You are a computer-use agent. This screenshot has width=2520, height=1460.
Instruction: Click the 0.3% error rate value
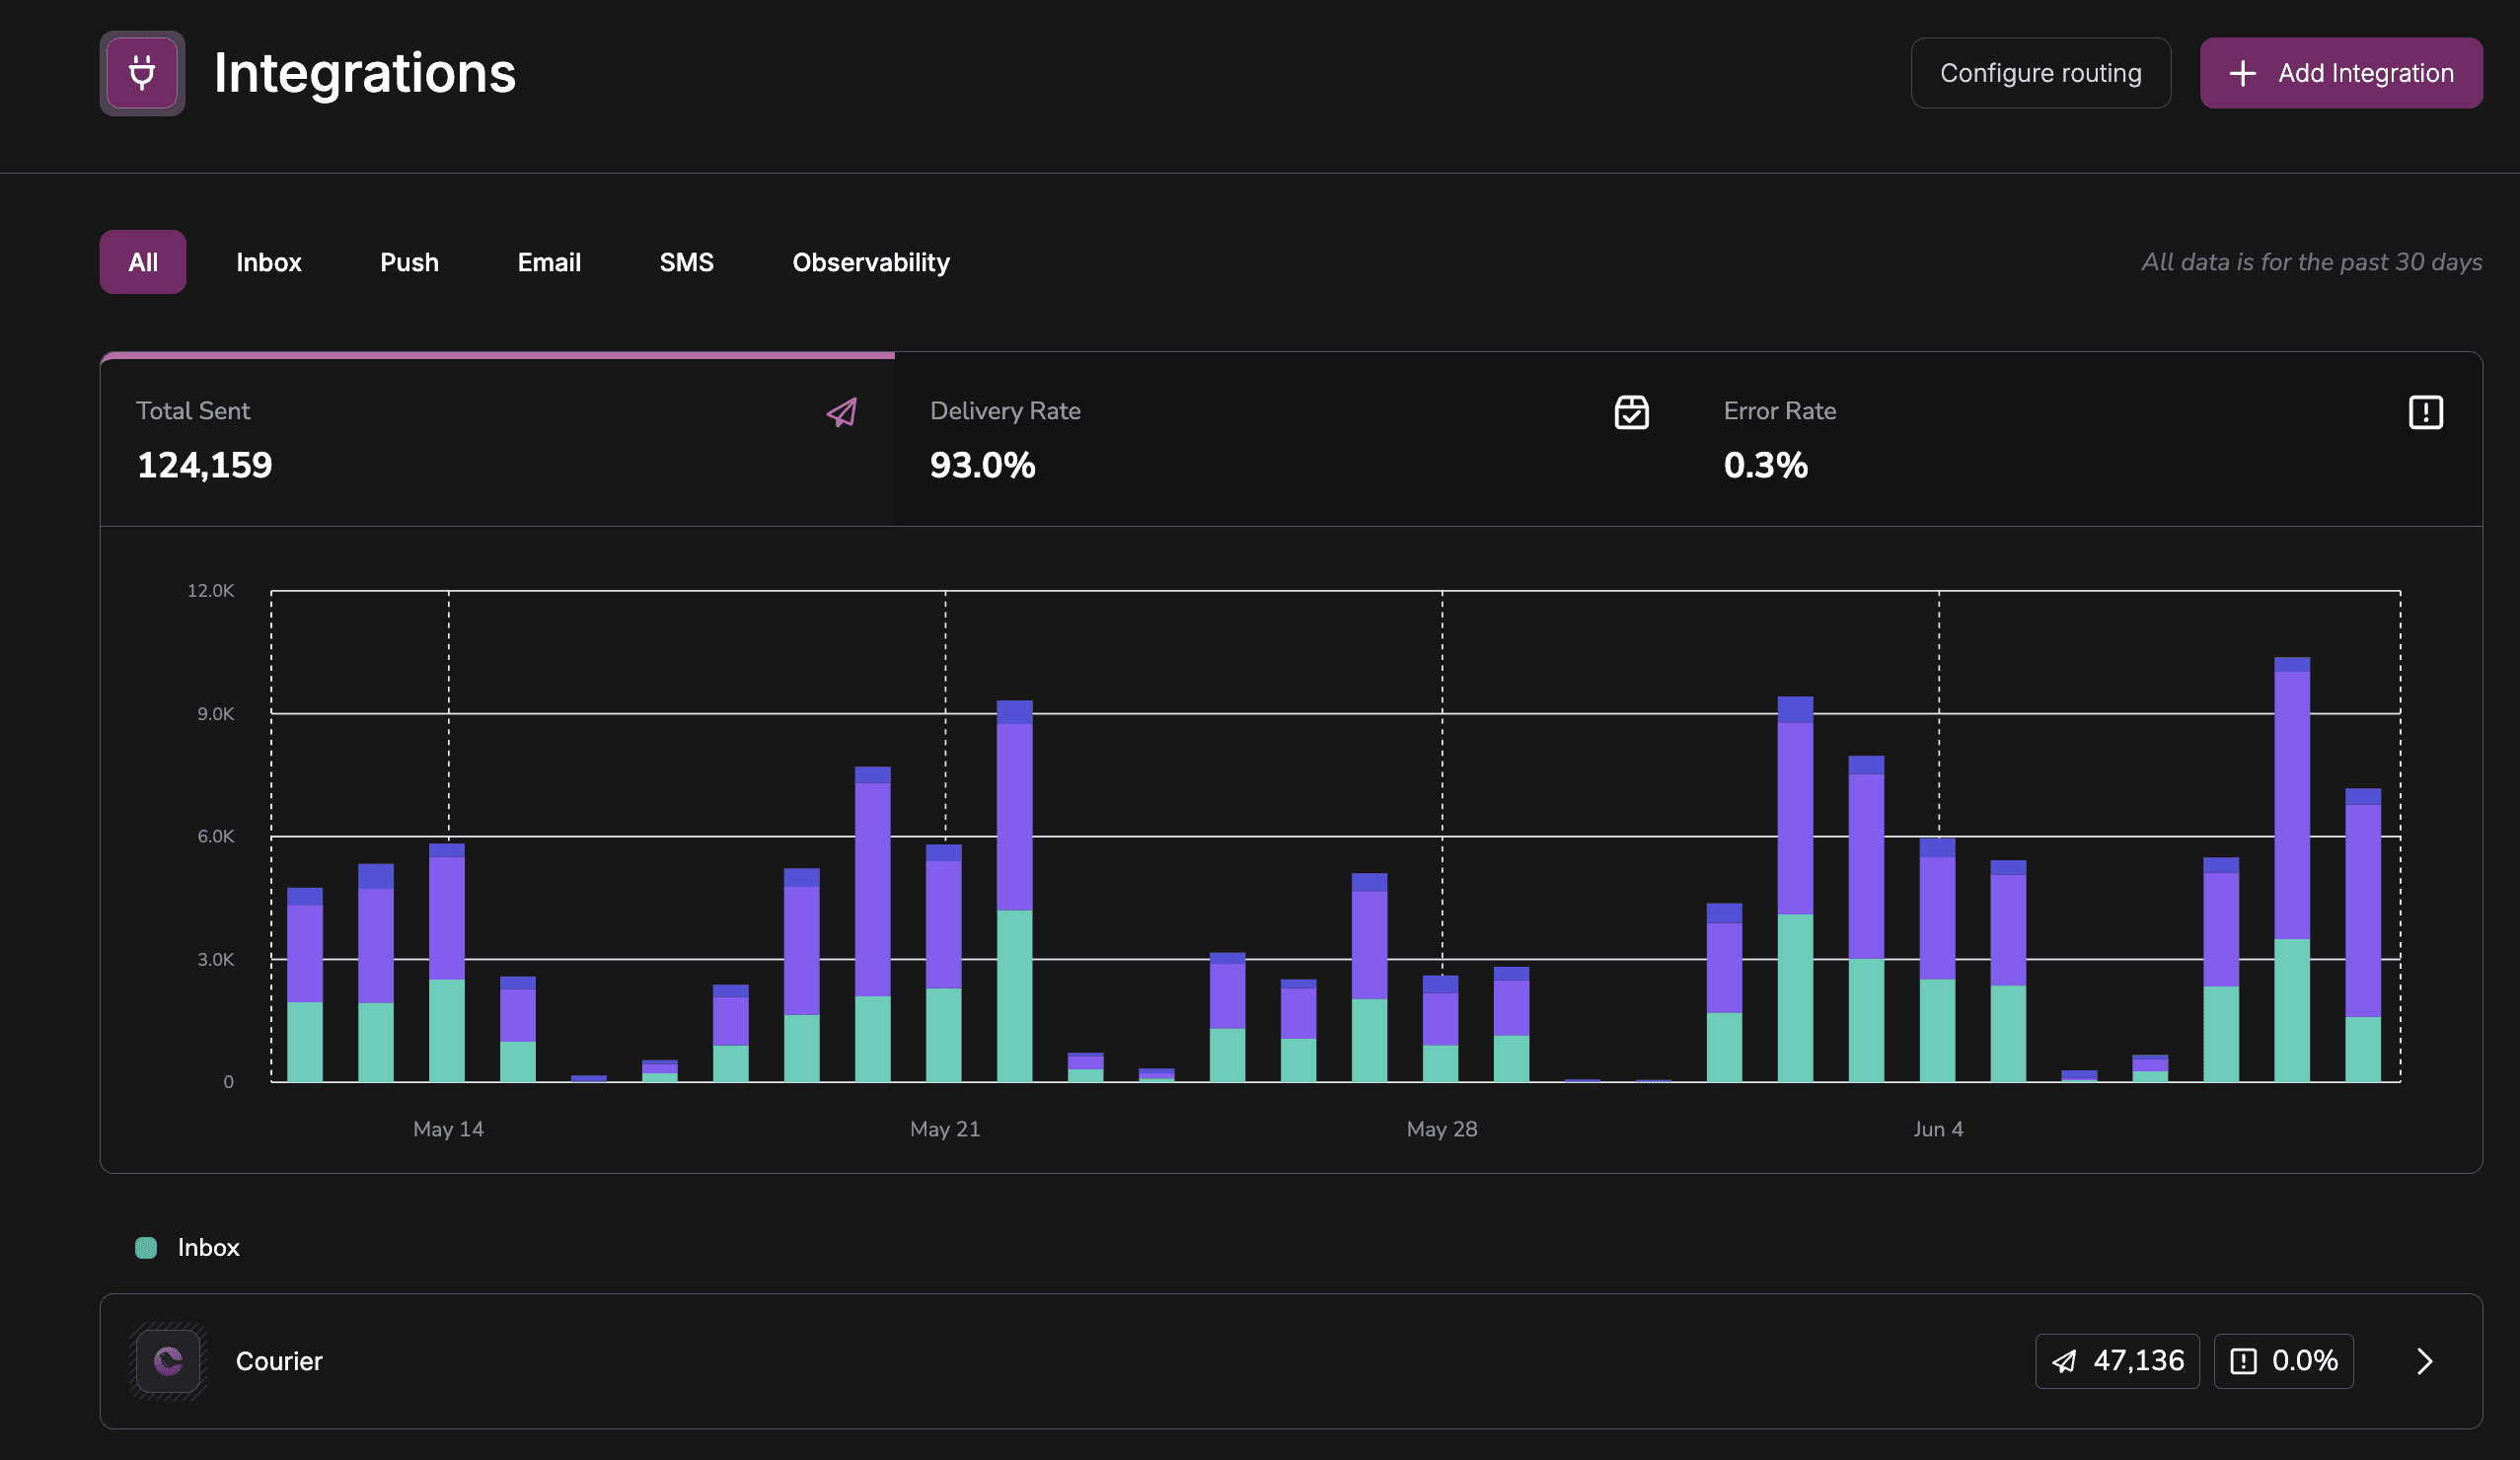[x=1765, y=465]
